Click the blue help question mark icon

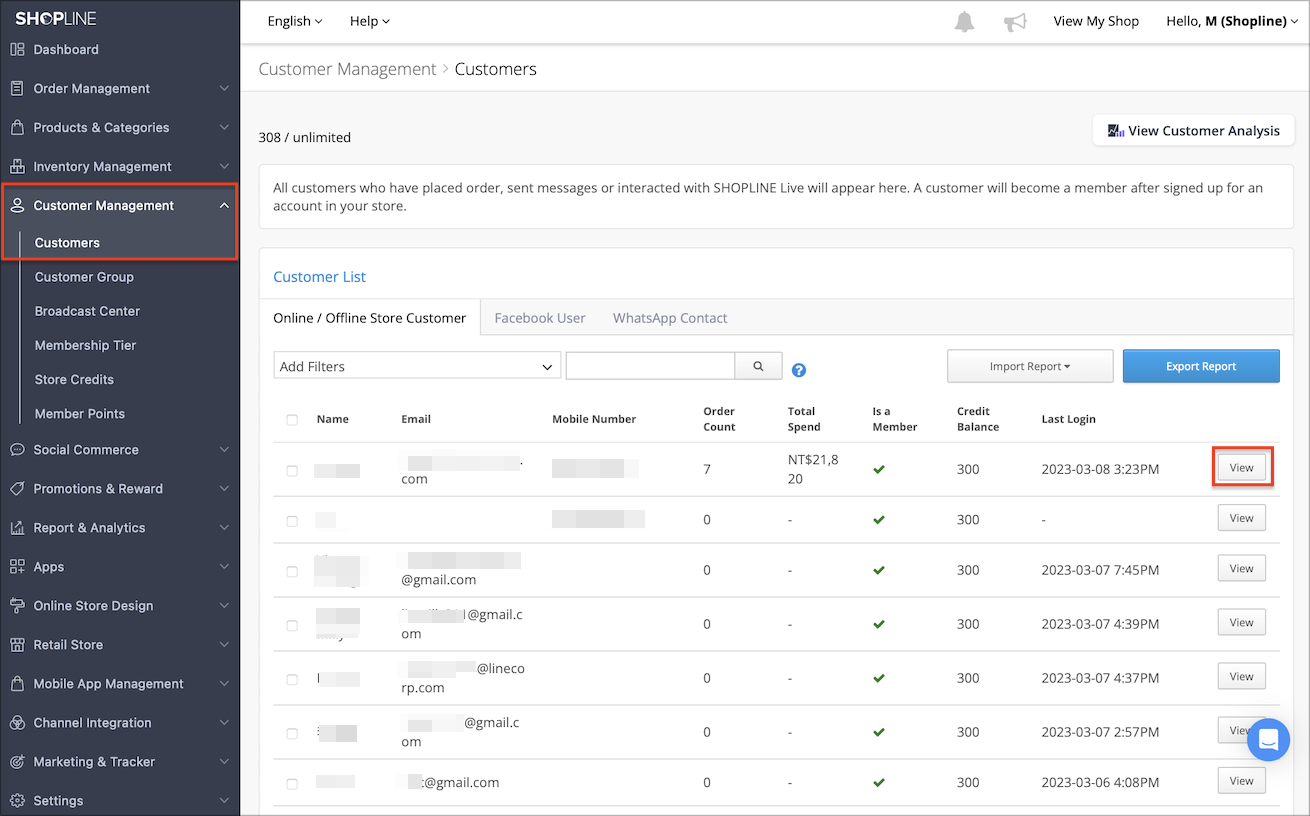(799, 370)
